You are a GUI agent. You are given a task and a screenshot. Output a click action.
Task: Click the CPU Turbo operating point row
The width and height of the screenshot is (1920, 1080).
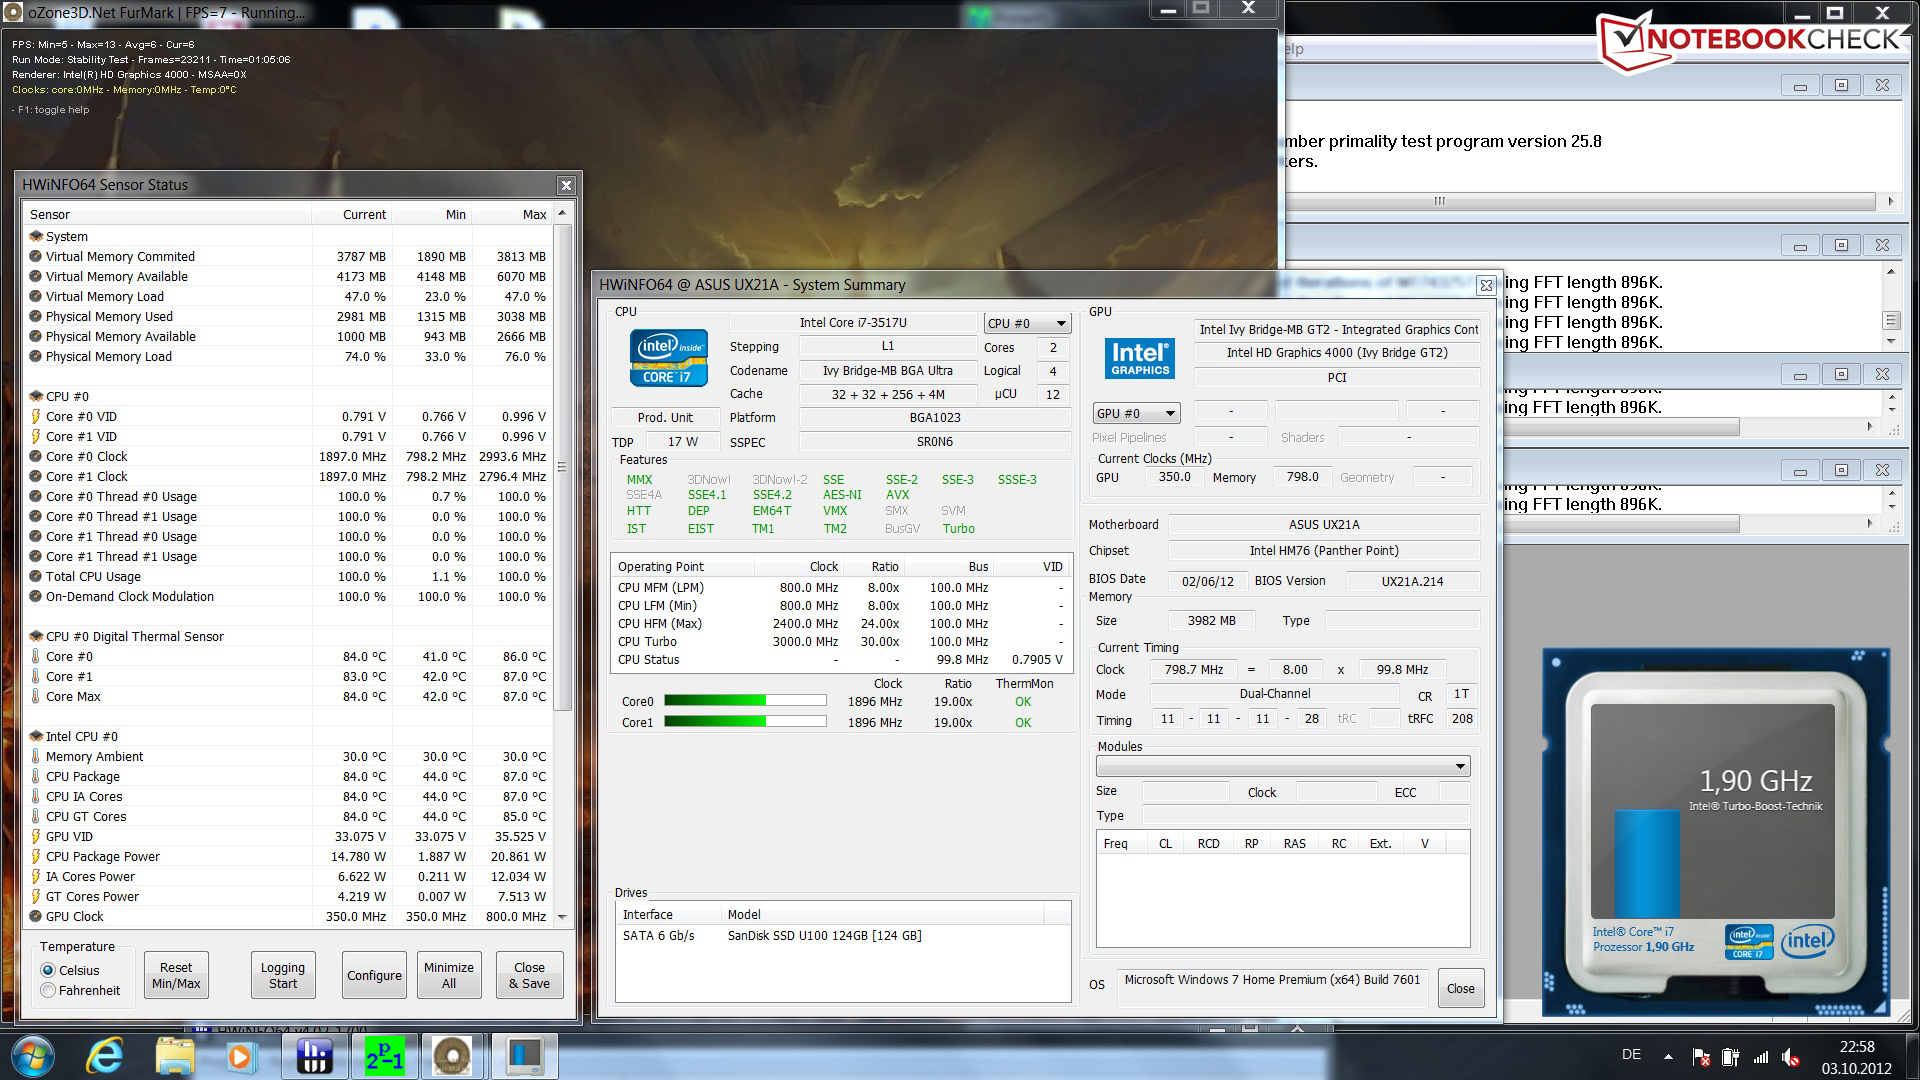(840, 642)
